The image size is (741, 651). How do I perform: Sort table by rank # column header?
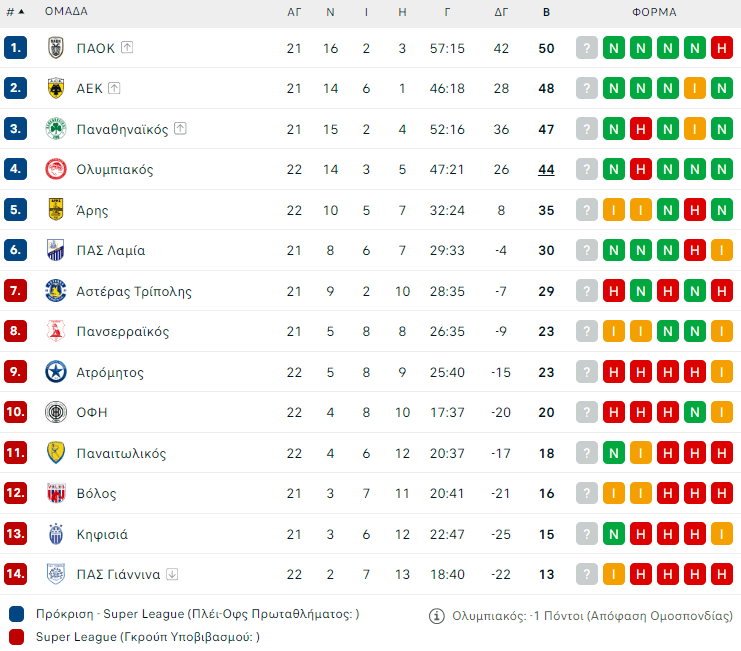[x=15, y=12]
